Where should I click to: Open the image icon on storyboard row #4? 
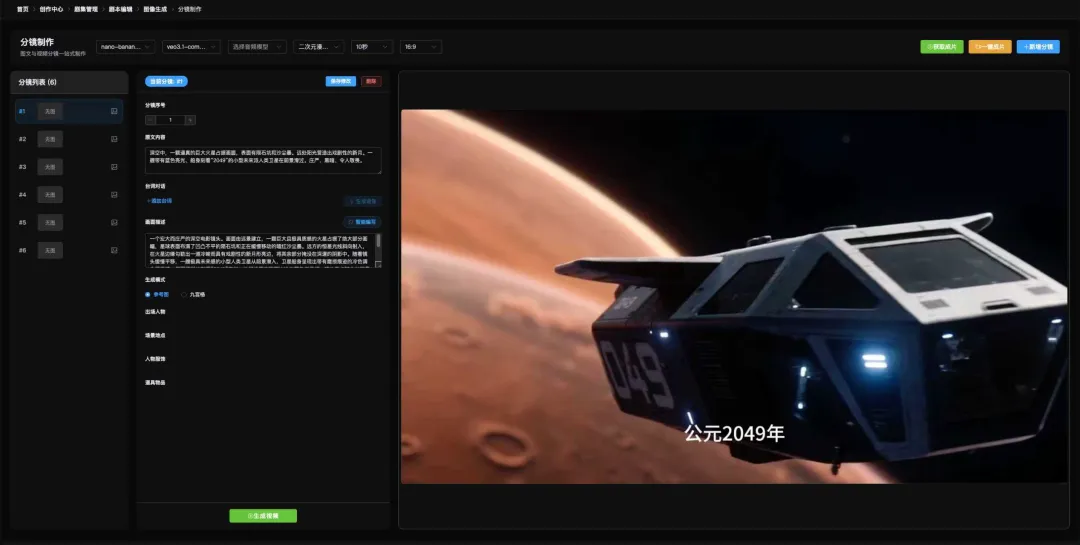(114, 195)
